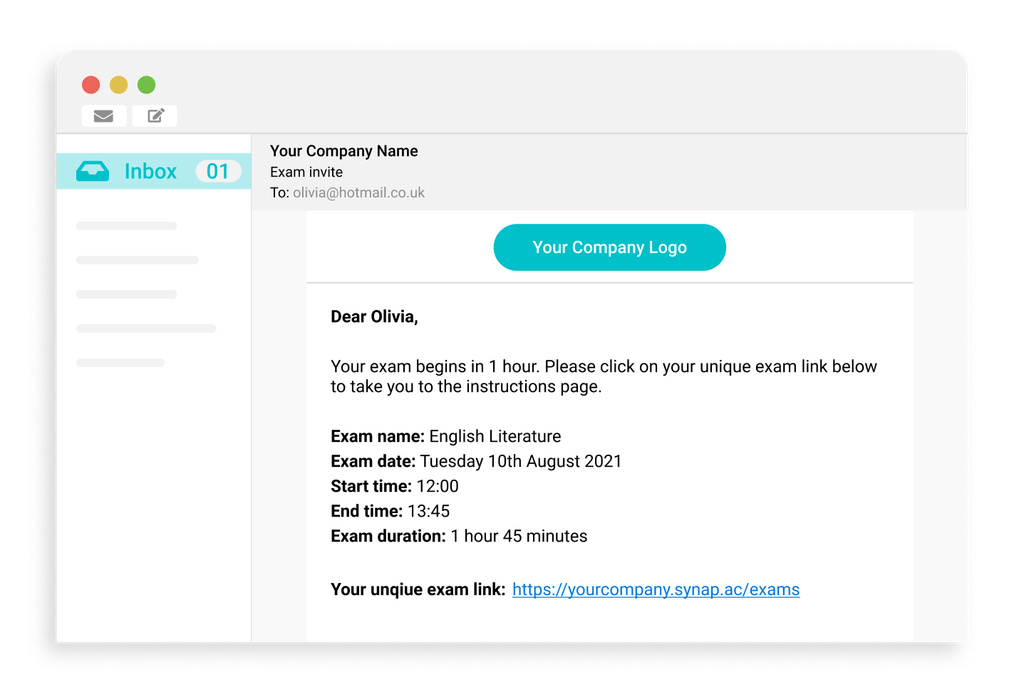1024x682 pixels.
Task: Open the unique exam link
Action: point(655,589)
